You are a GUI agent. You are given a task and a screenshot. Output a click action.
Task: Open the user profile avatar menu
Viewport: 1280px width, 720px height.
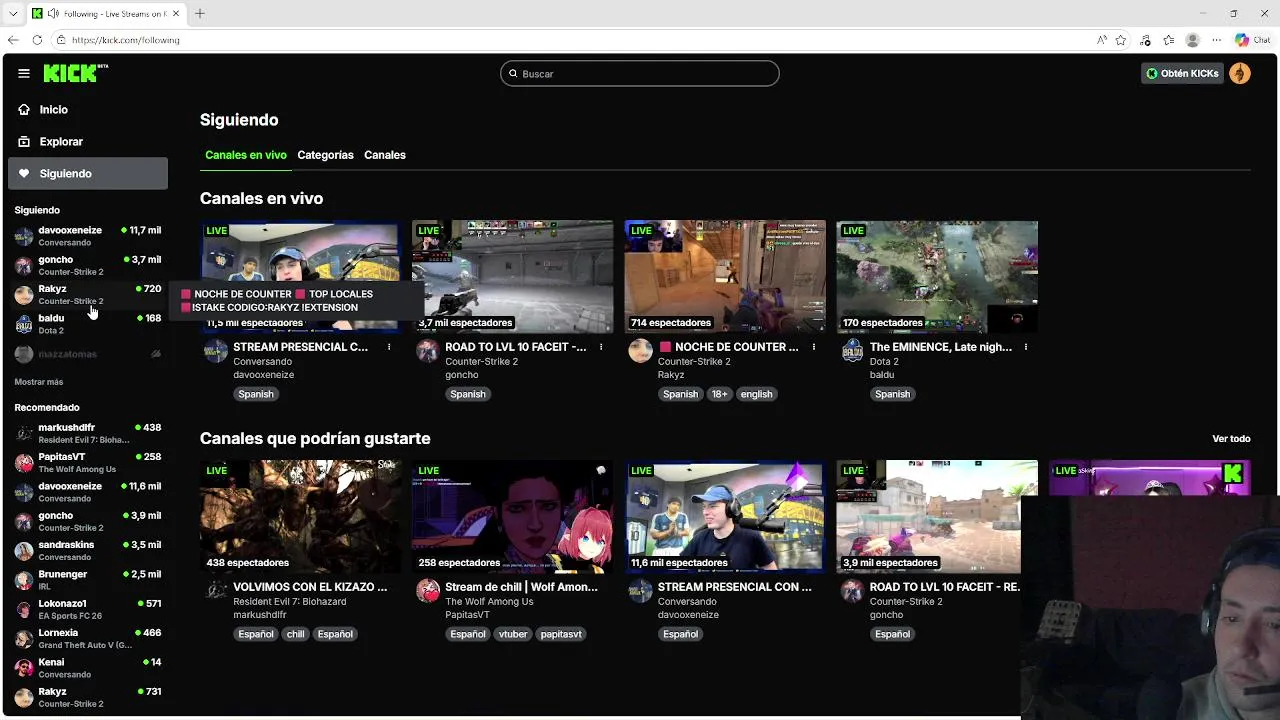tap(1240, 74)
